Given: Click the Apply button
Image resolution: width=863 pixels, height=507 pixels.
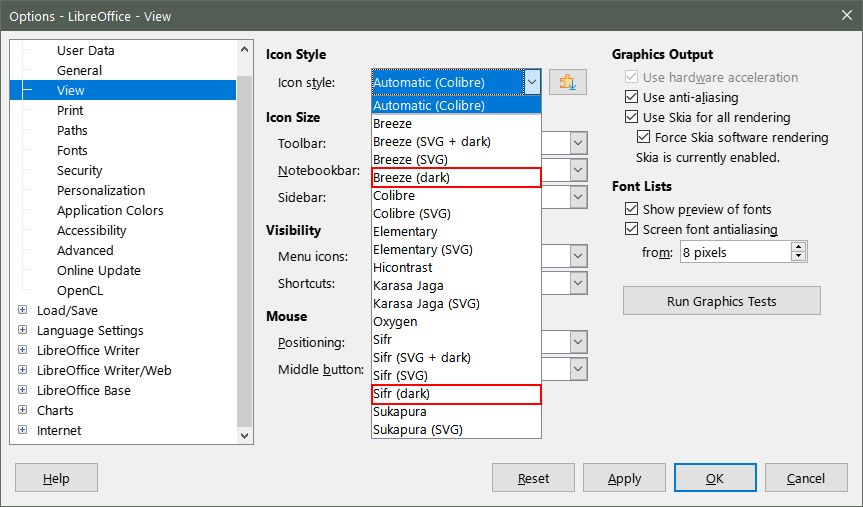Looking at the screenshot, I should 624,478.
